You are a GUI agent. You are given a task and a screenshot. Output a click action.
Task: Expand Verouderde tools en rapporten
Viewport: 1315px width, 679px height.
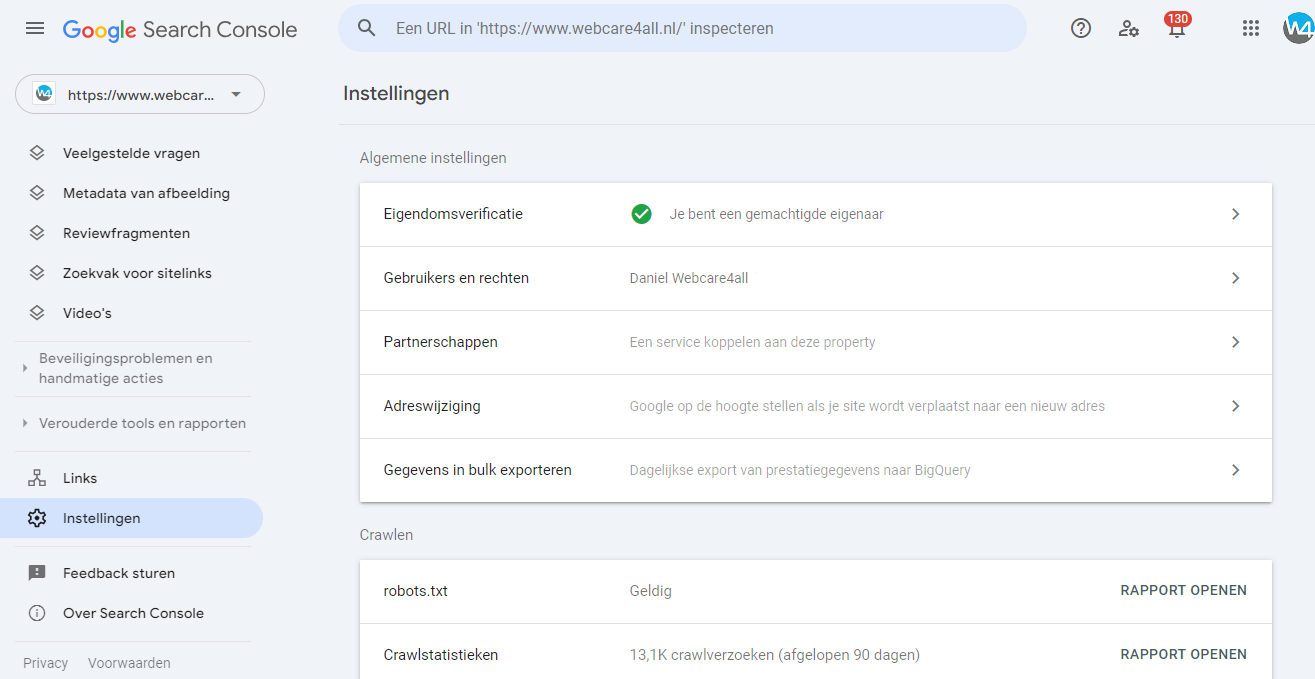tap(24, 423)
